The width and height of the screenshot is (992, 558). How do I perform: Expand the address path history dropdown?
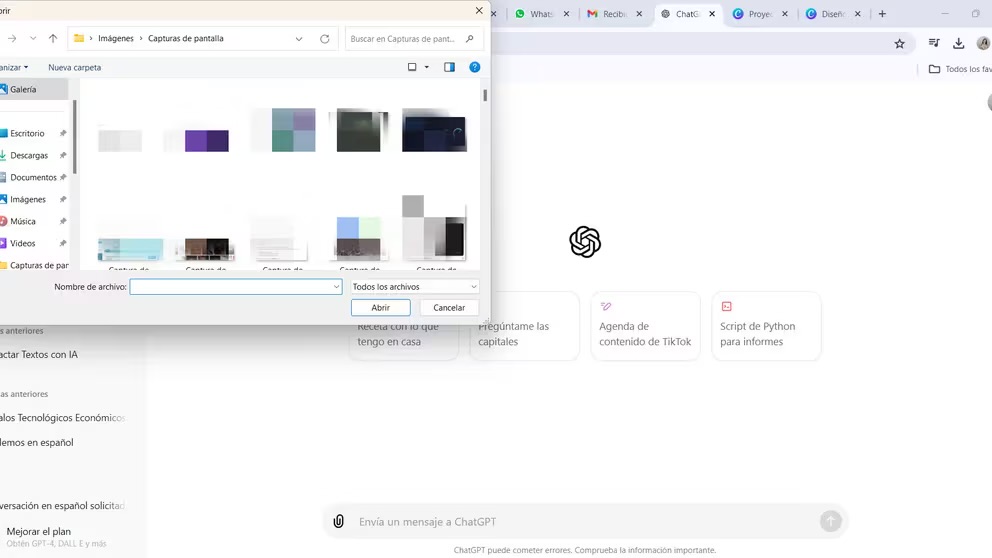(x=299, y=39)
